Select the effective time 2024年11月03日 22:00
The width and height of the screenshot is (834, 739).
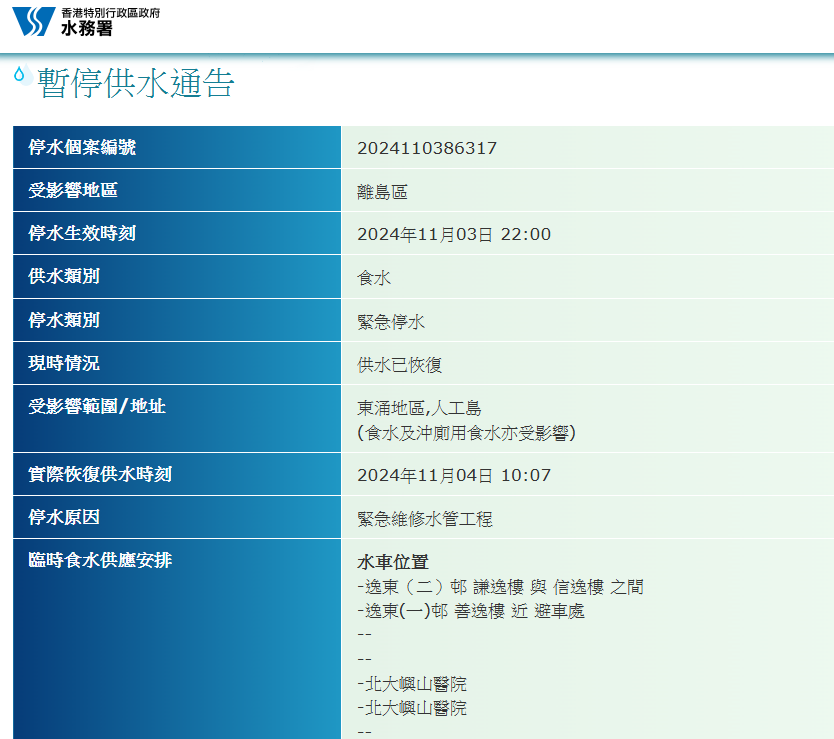click(454, 235)
